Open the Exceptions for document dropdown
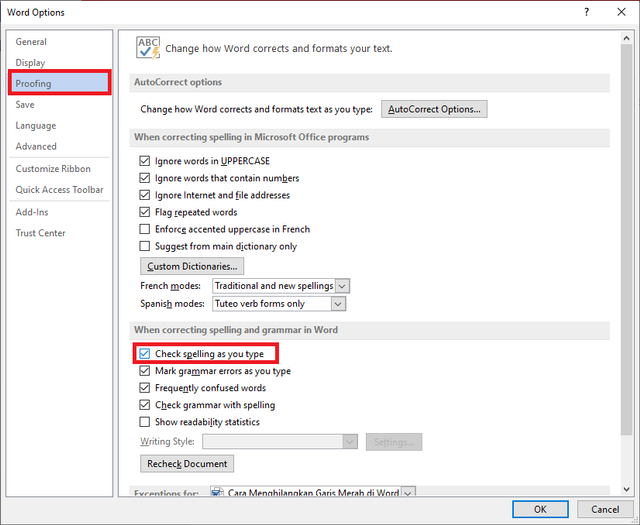Viewport: 640px width, 525px height. coord(408,492)
